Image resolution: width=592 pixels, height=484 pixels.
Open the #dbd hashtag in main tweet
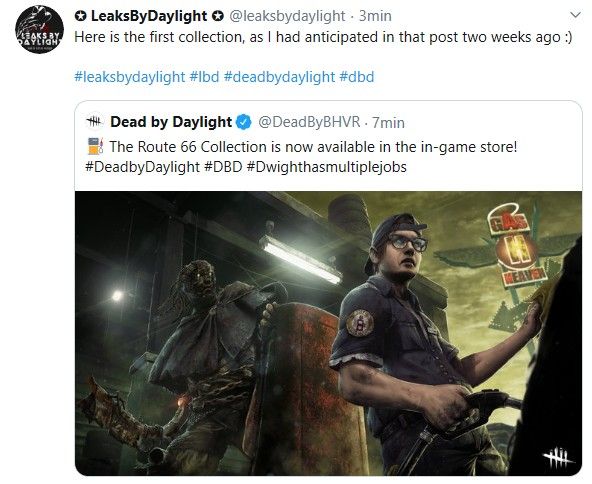[x=356, y=77]
